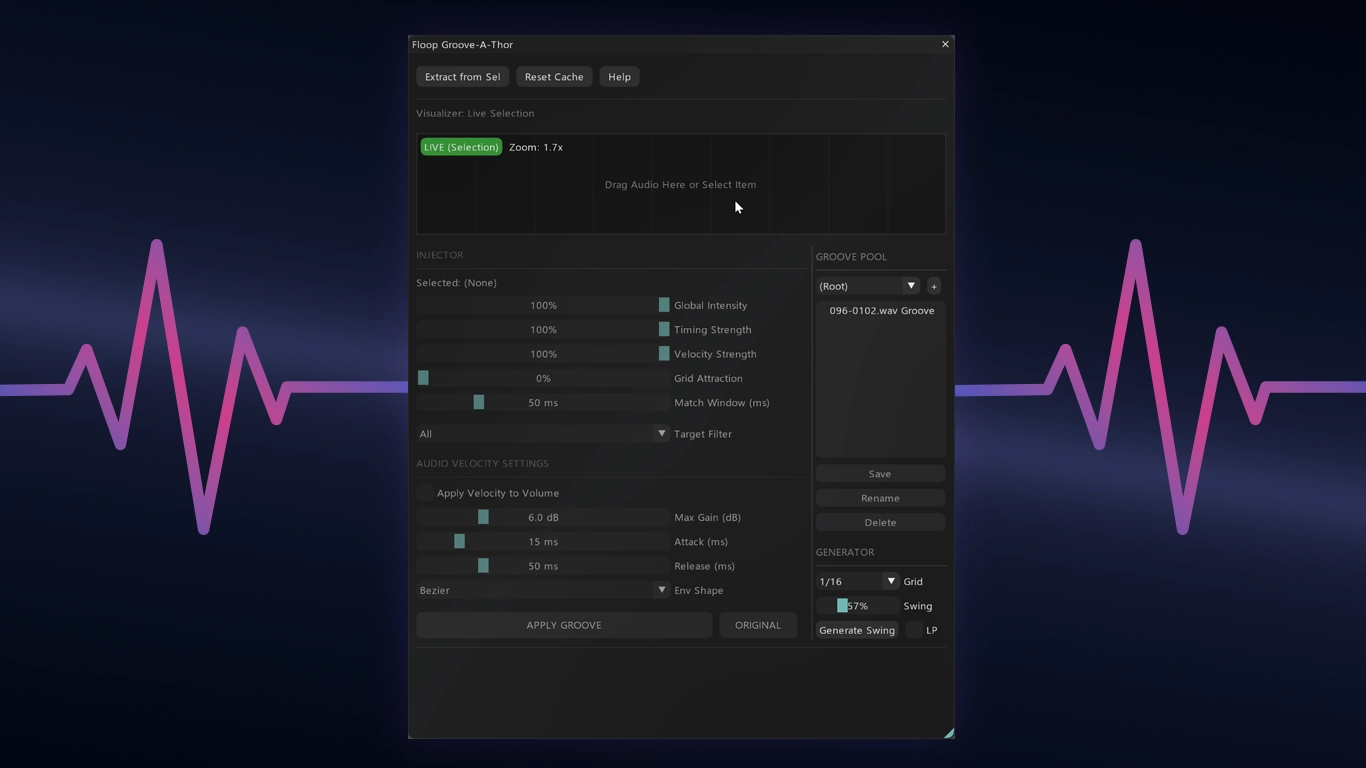Click the ORIGINAL button
The image size is (1366, 768).
coord(758,625)
